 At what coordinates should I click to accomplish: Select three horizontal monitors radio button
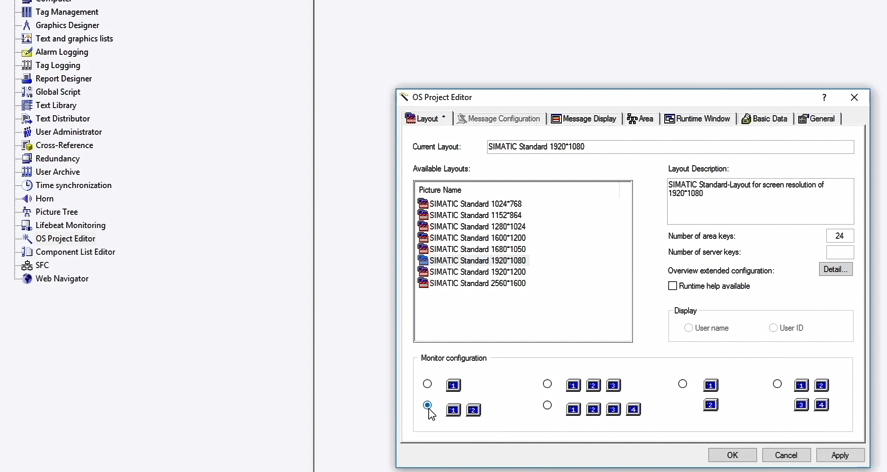point(547,384)
